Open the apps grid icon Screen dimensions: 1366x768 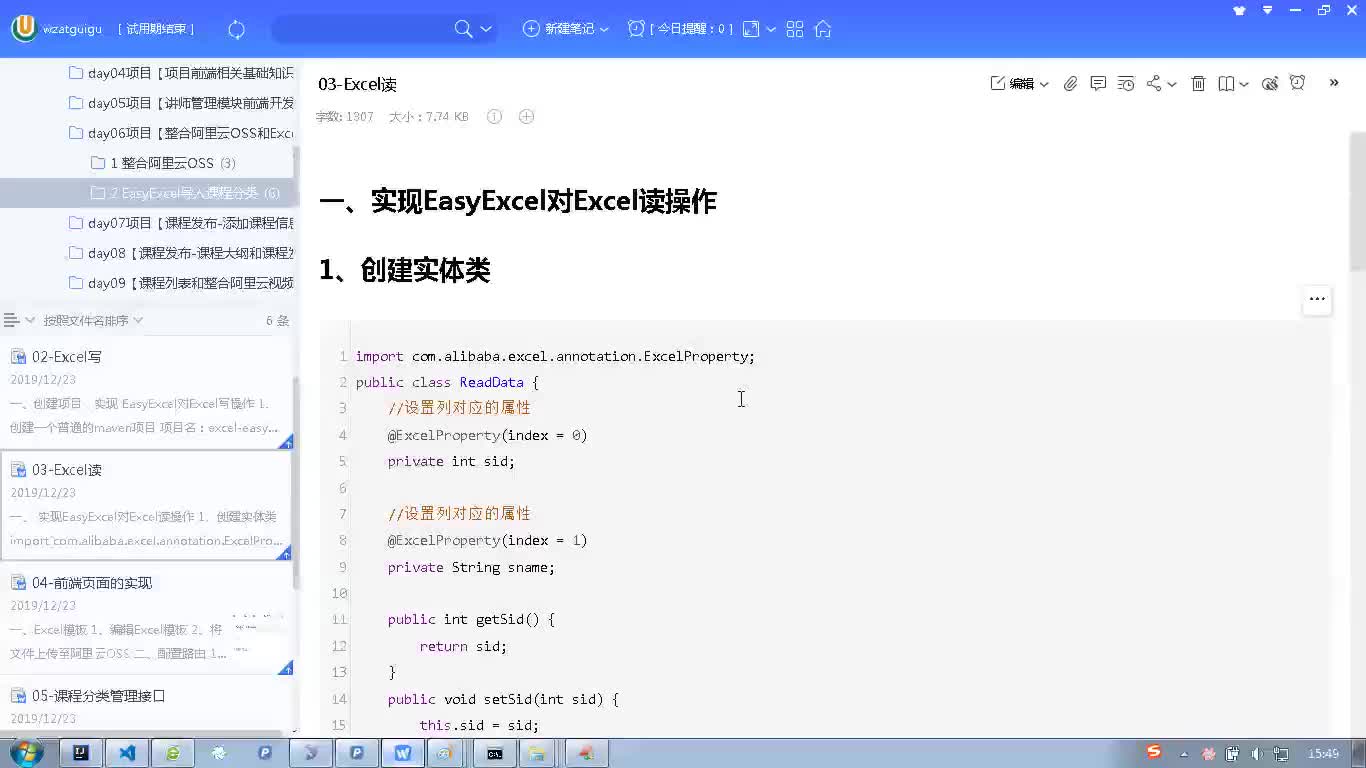click(795, 29)
